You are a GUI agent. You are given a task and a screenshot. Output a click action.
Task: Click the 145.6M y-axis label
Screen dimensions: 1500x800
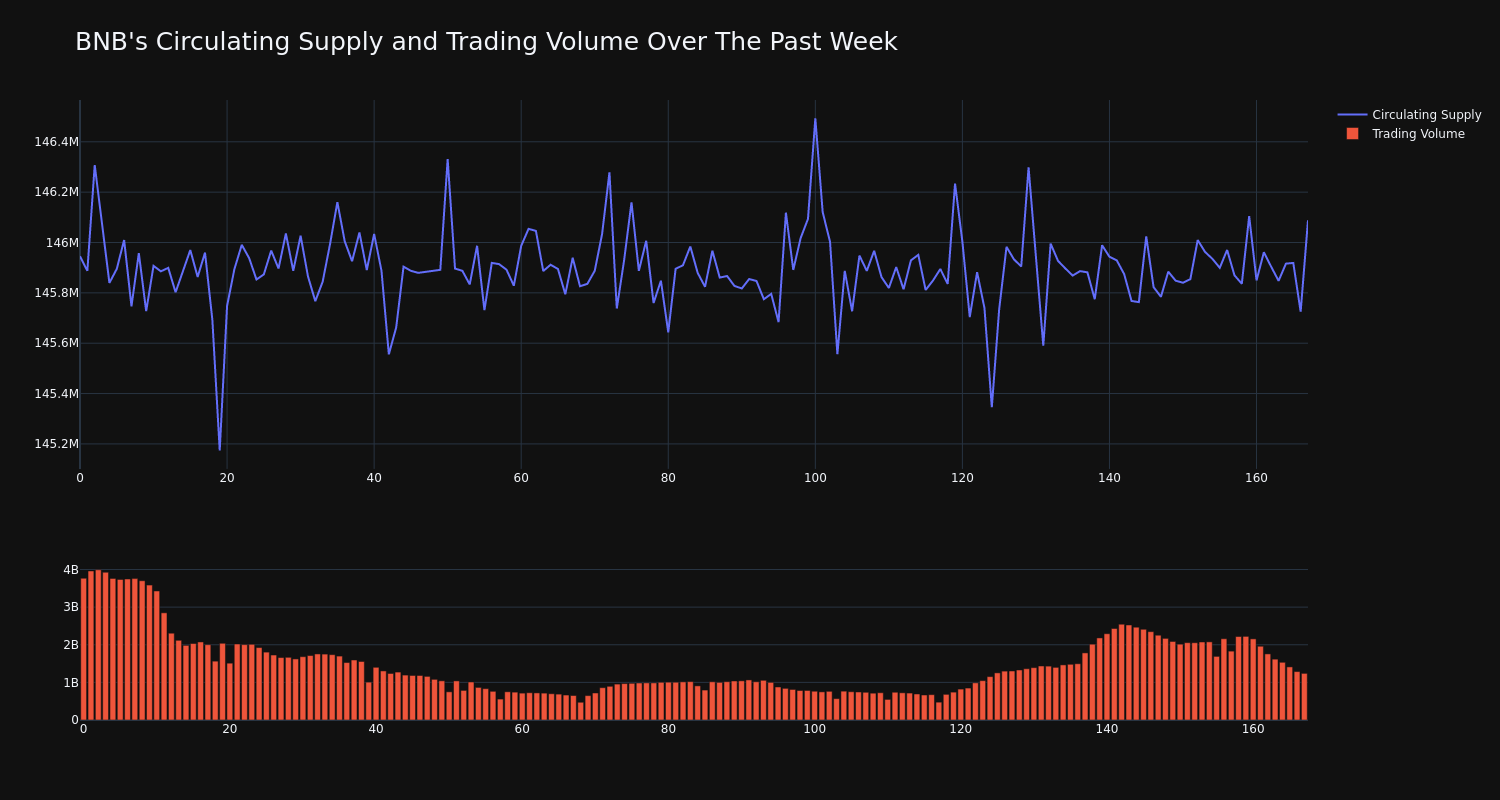click(56, 343)
